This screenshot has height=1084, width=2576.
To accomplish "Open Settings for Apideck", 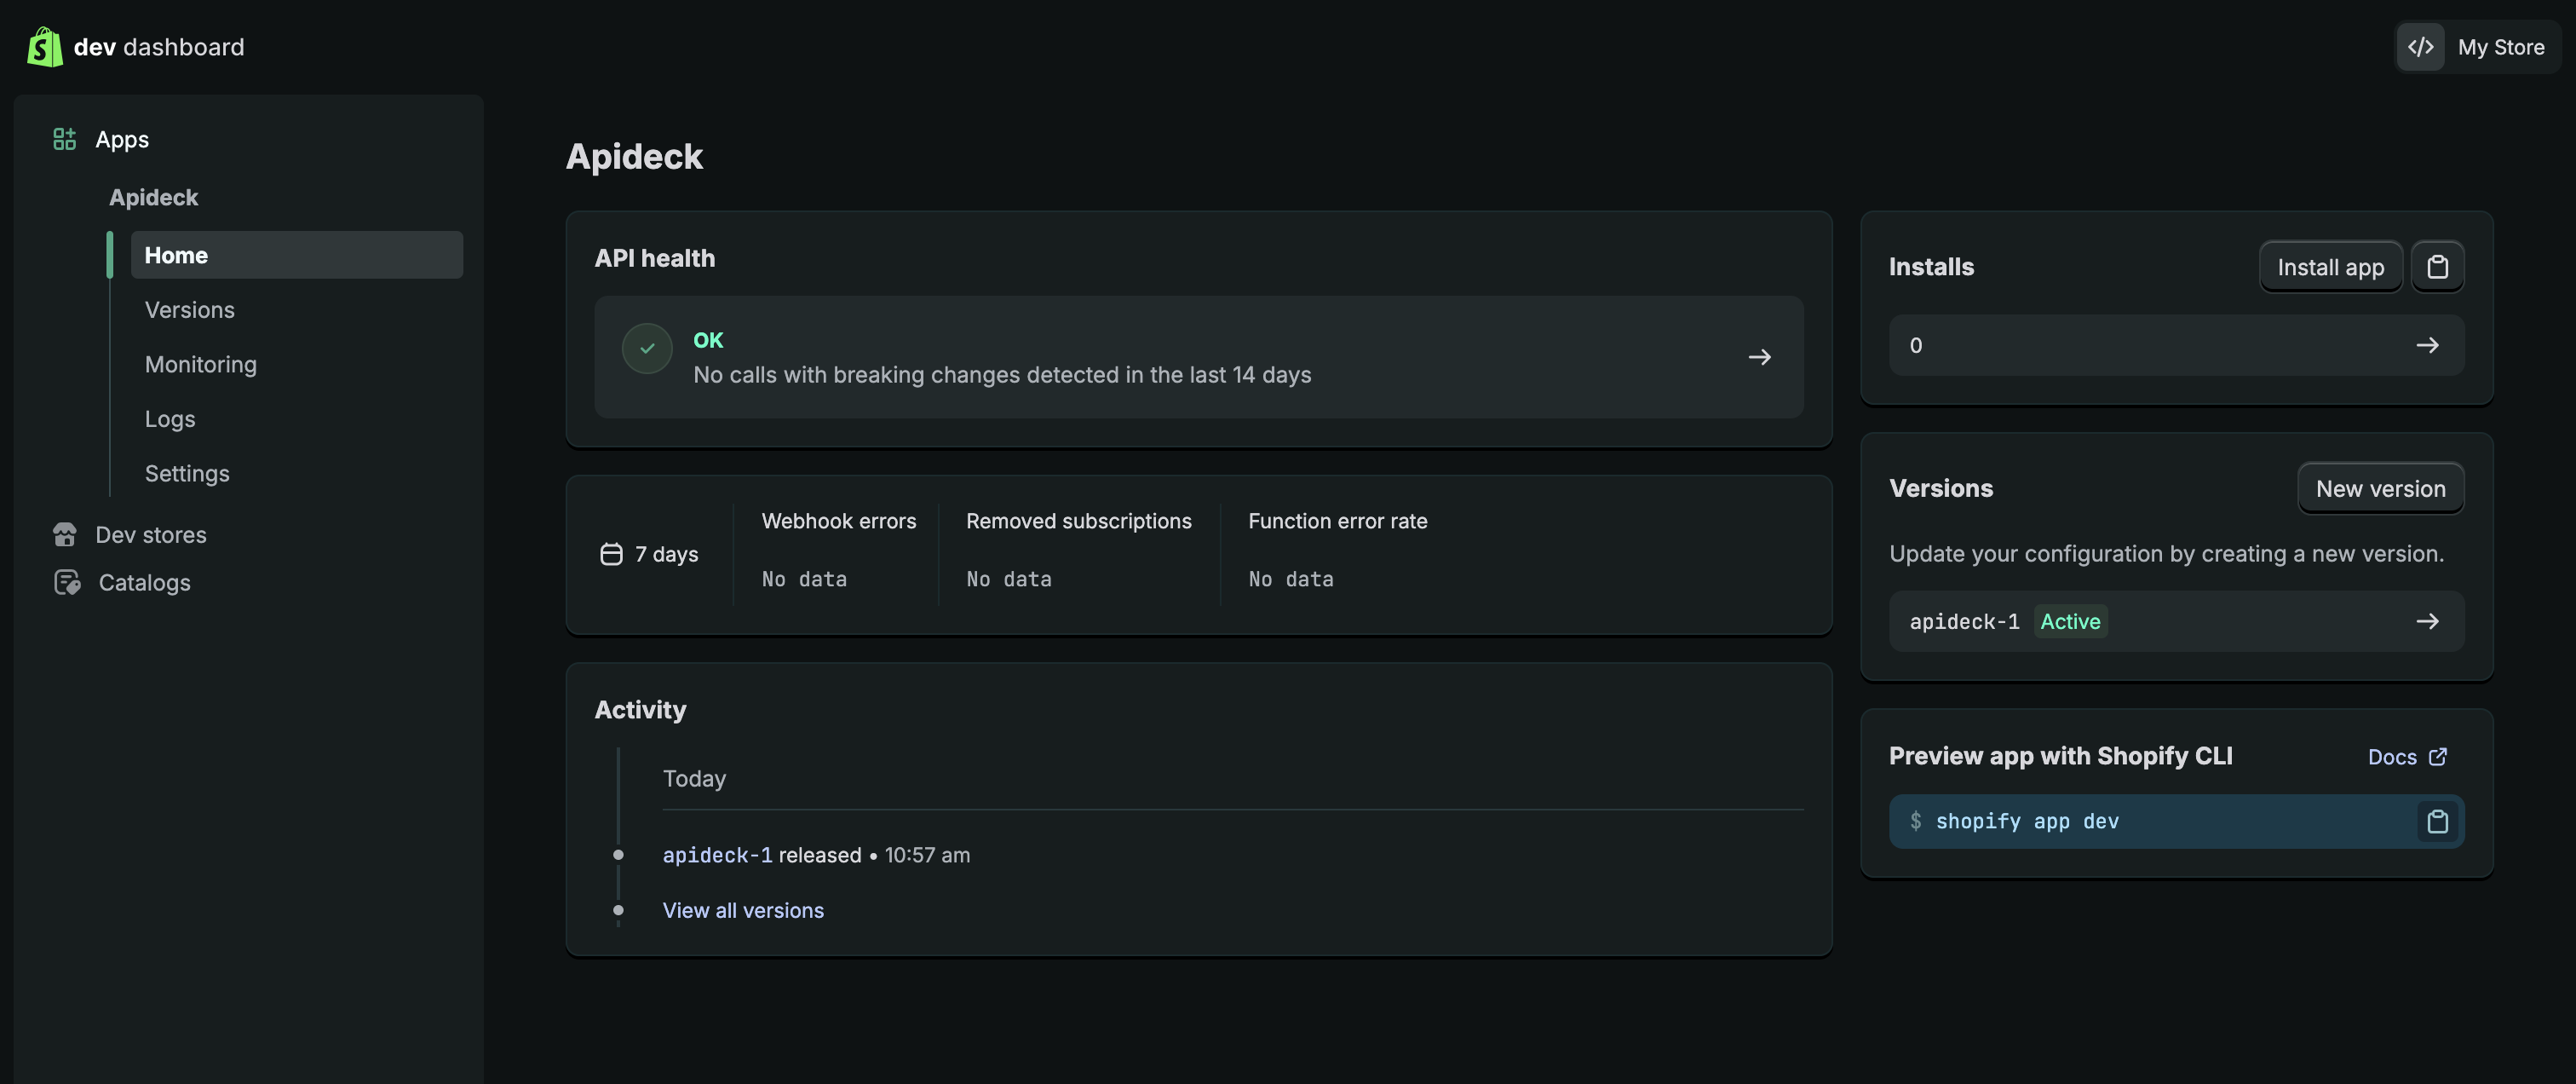I will click(187, 473).
